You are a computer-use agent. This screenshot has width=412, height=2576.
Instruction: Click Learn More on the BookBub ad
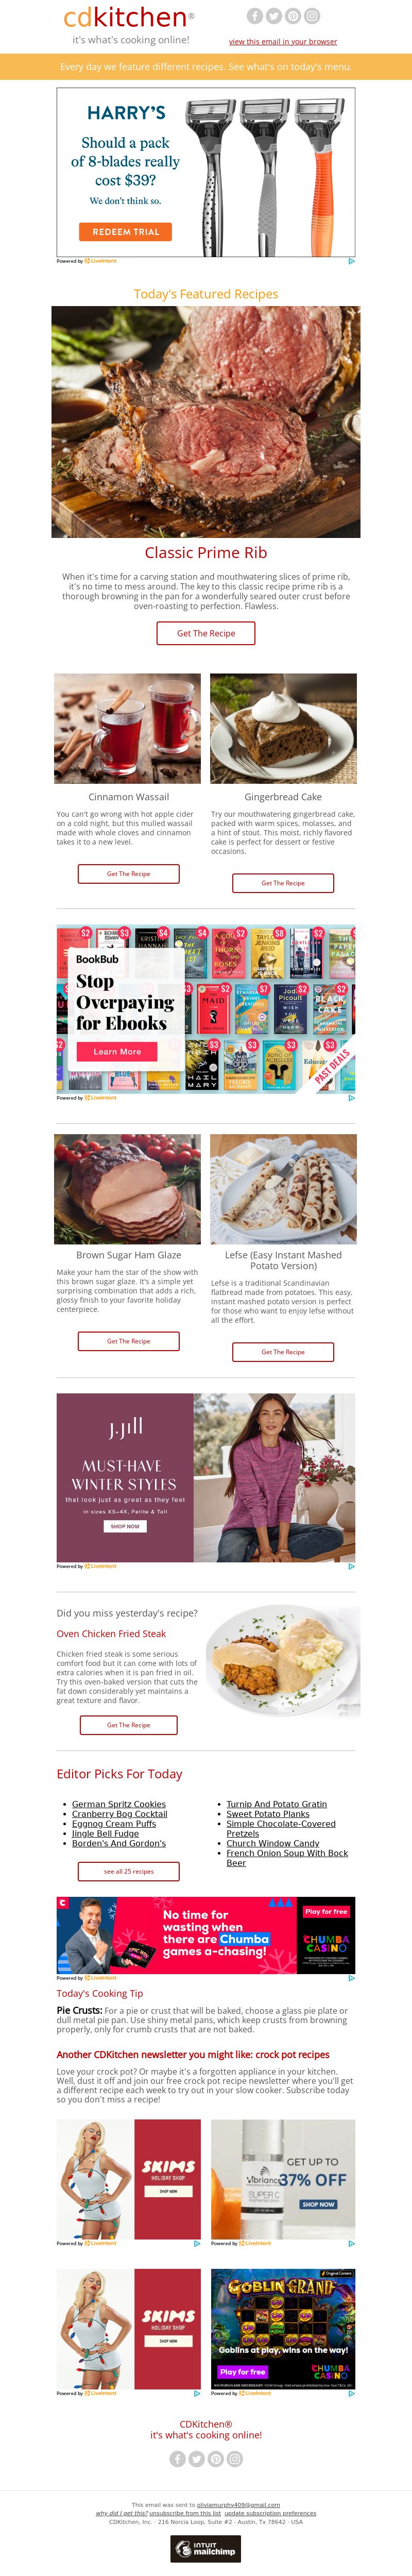pyautogui.click(x=117, y=1051)
